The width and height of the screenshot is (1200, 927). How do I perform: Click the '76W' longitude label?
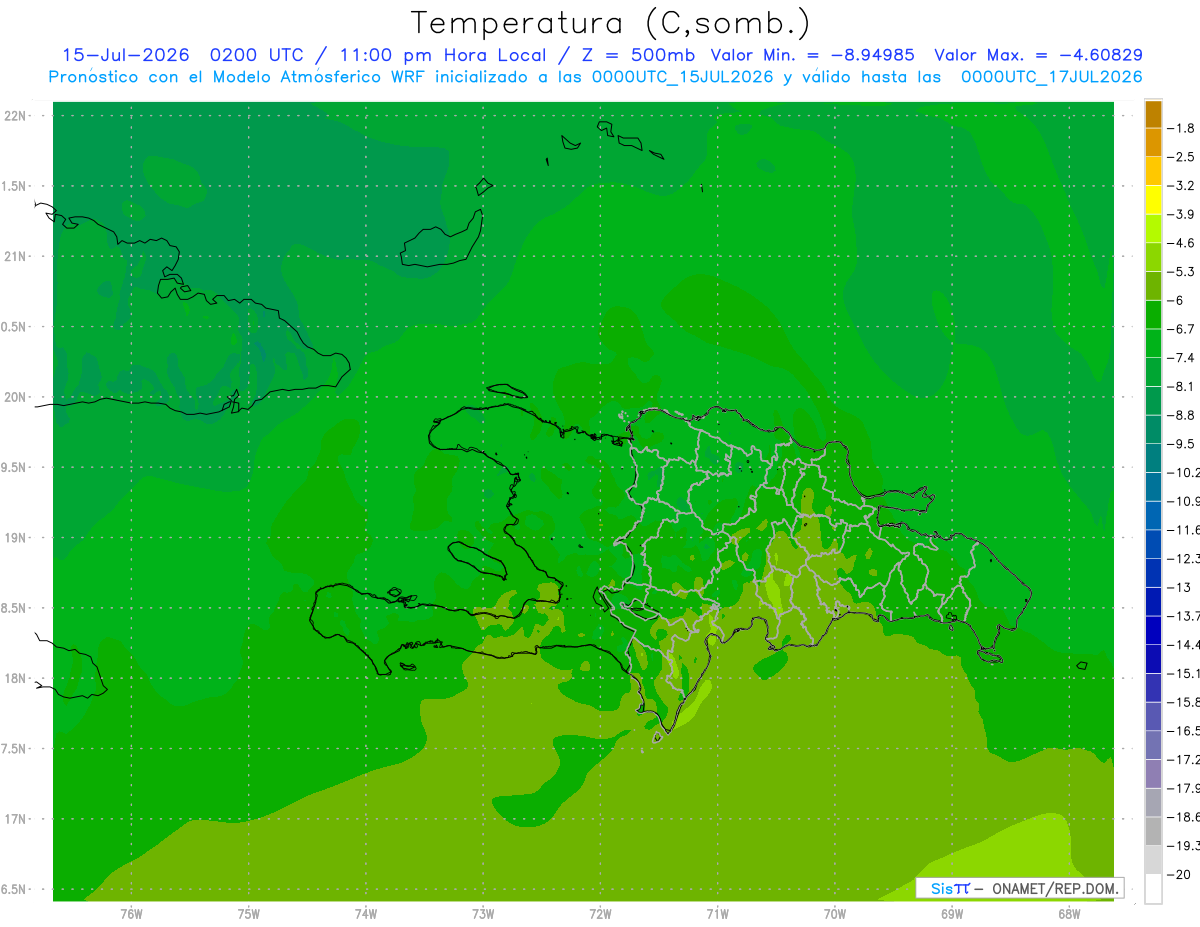click(x=131, y=914)
